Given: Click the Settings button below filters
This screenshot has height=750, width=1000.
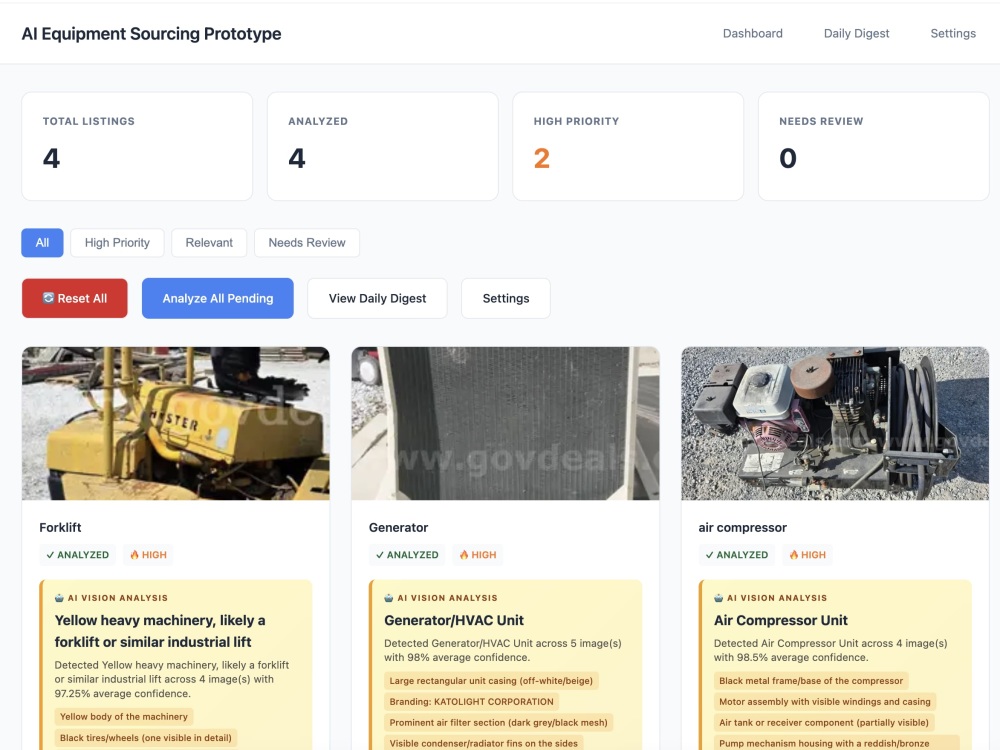Looking at the screenshot, I should click(506, 298).
